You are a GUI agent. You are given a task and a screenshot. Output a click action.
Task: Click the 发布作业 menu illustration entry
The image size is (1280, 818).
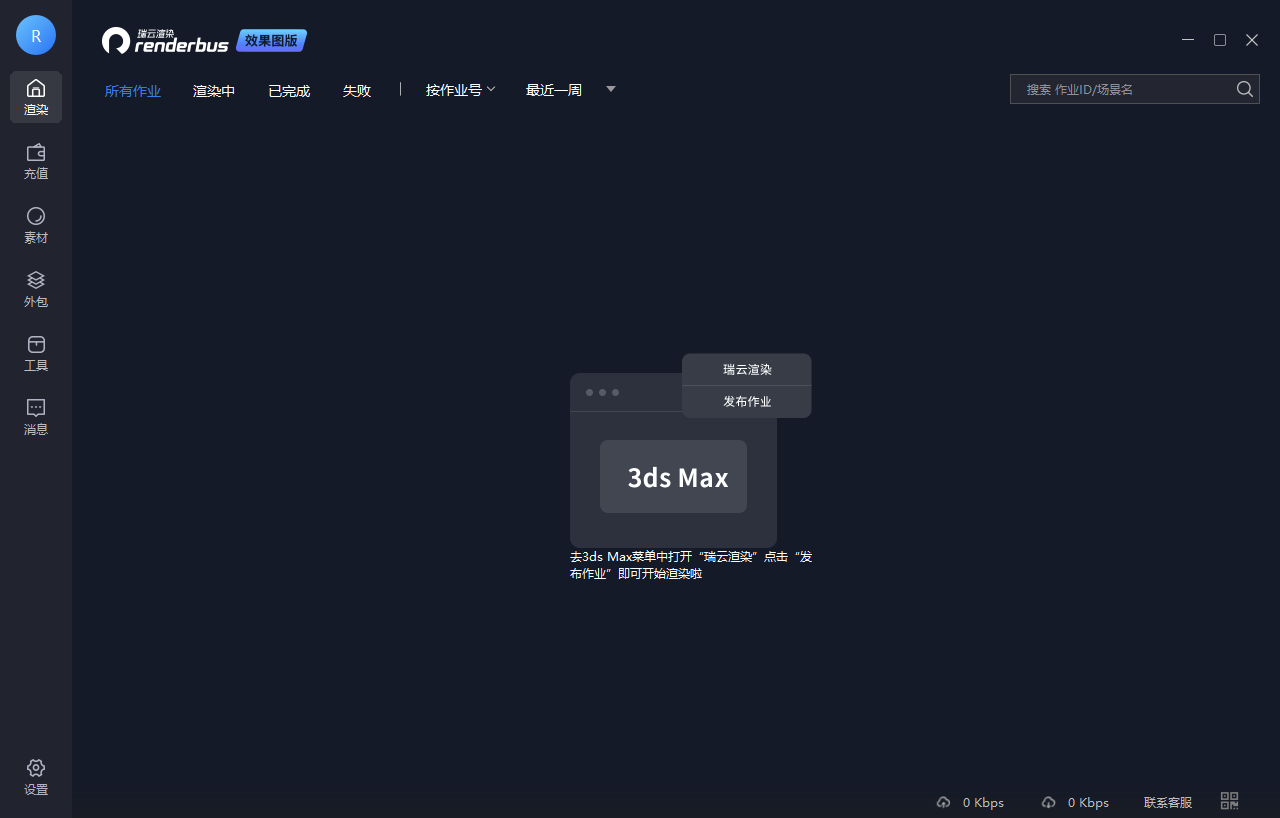[747, 401]
